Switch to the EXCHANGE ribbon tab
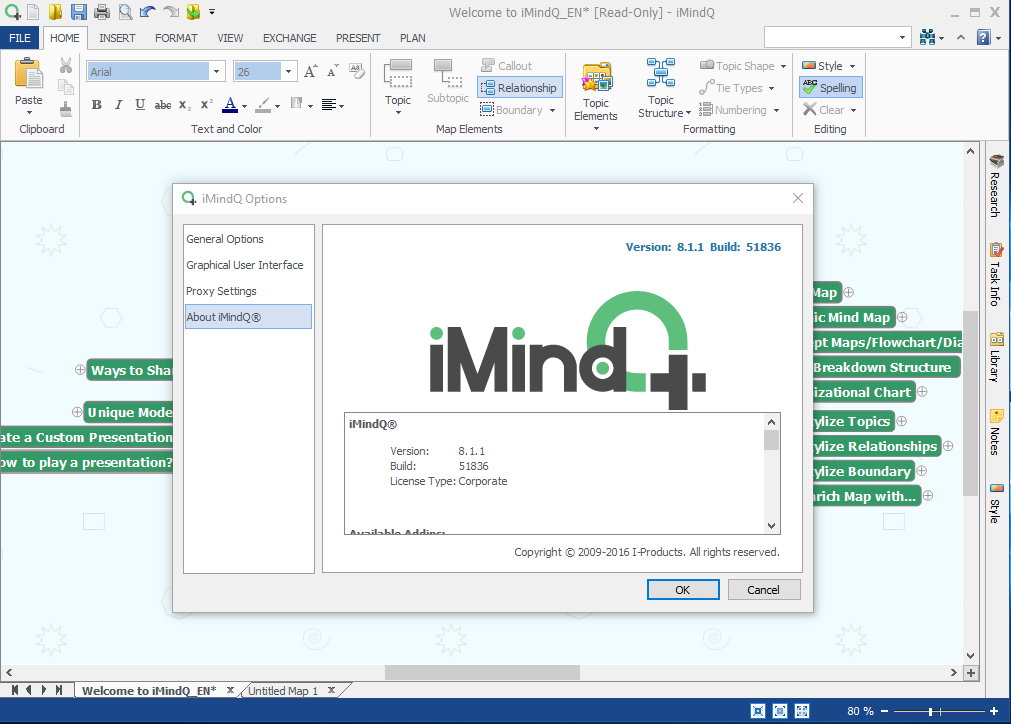Image resolution: width=1011 pixels, height=724 pixels. click(x=290, y=38)
